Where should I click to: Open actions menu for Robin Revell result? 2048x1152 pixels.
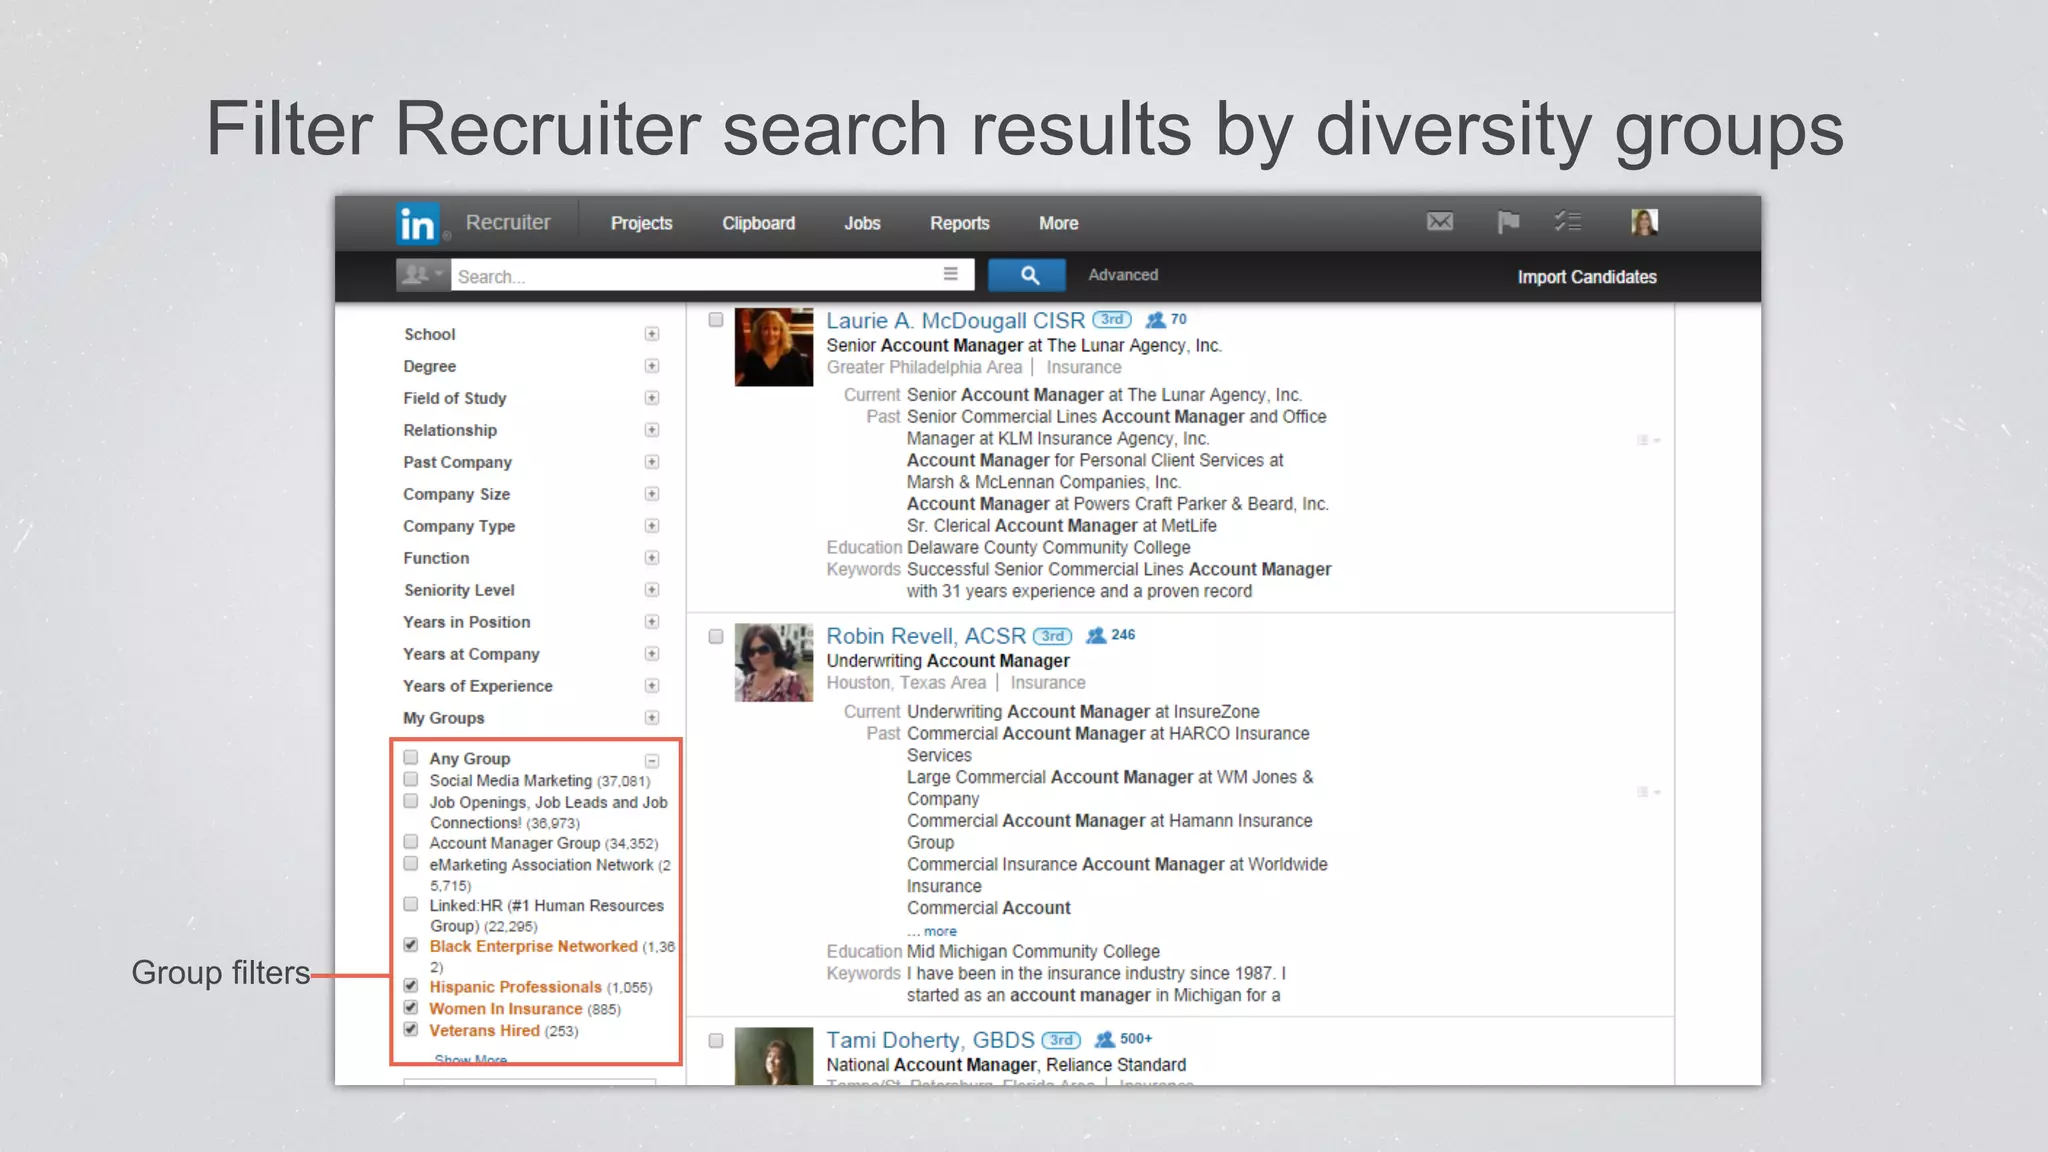[1648, 792]
